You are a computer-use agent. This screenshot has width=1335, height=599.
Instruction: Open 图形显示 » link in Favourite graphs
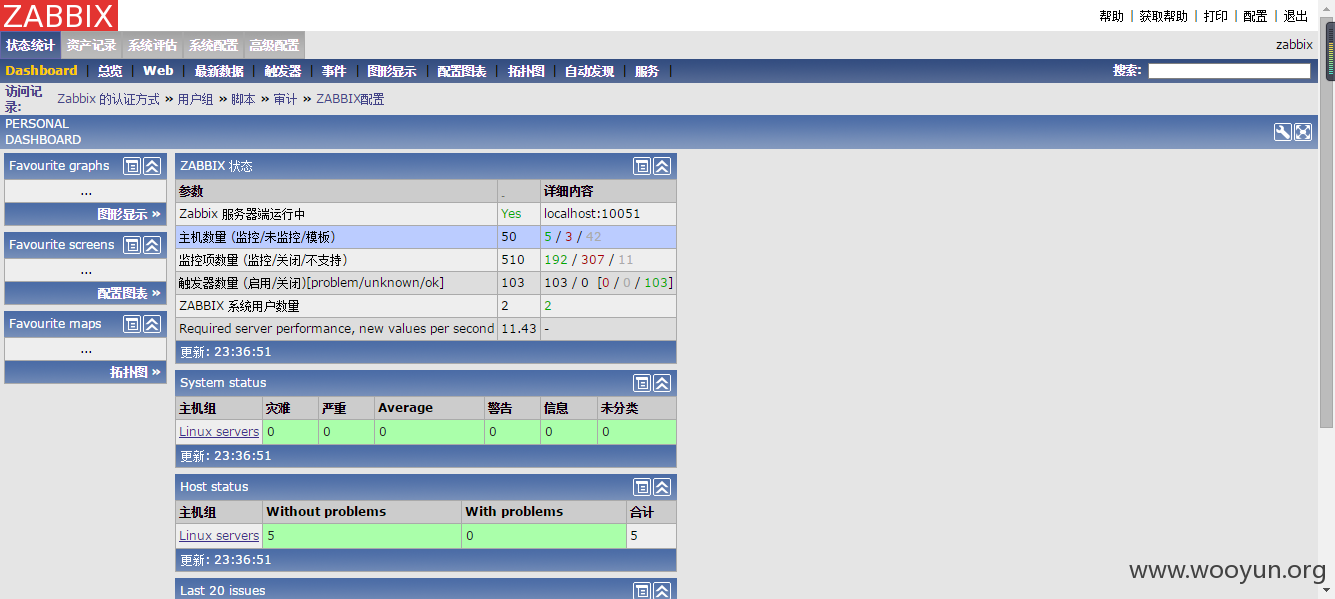coord(129,214)
